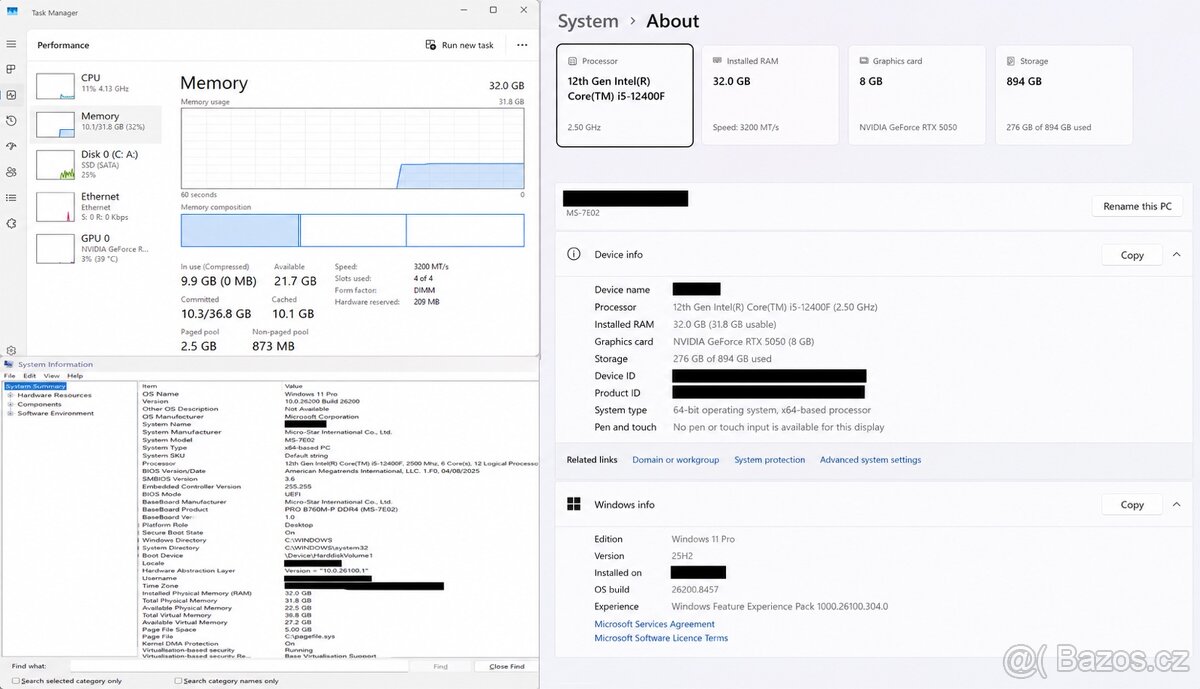This screenshot has width=1200, height=689.
Task: Select the OS Name row in System Information
Action: [338, 394]
